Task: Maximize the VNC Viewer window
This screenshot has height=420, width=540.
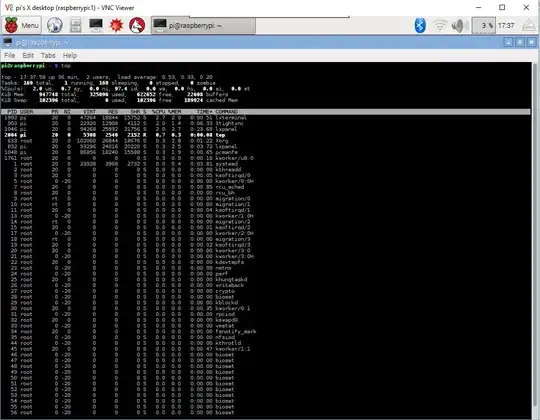Action: point(502,7)
